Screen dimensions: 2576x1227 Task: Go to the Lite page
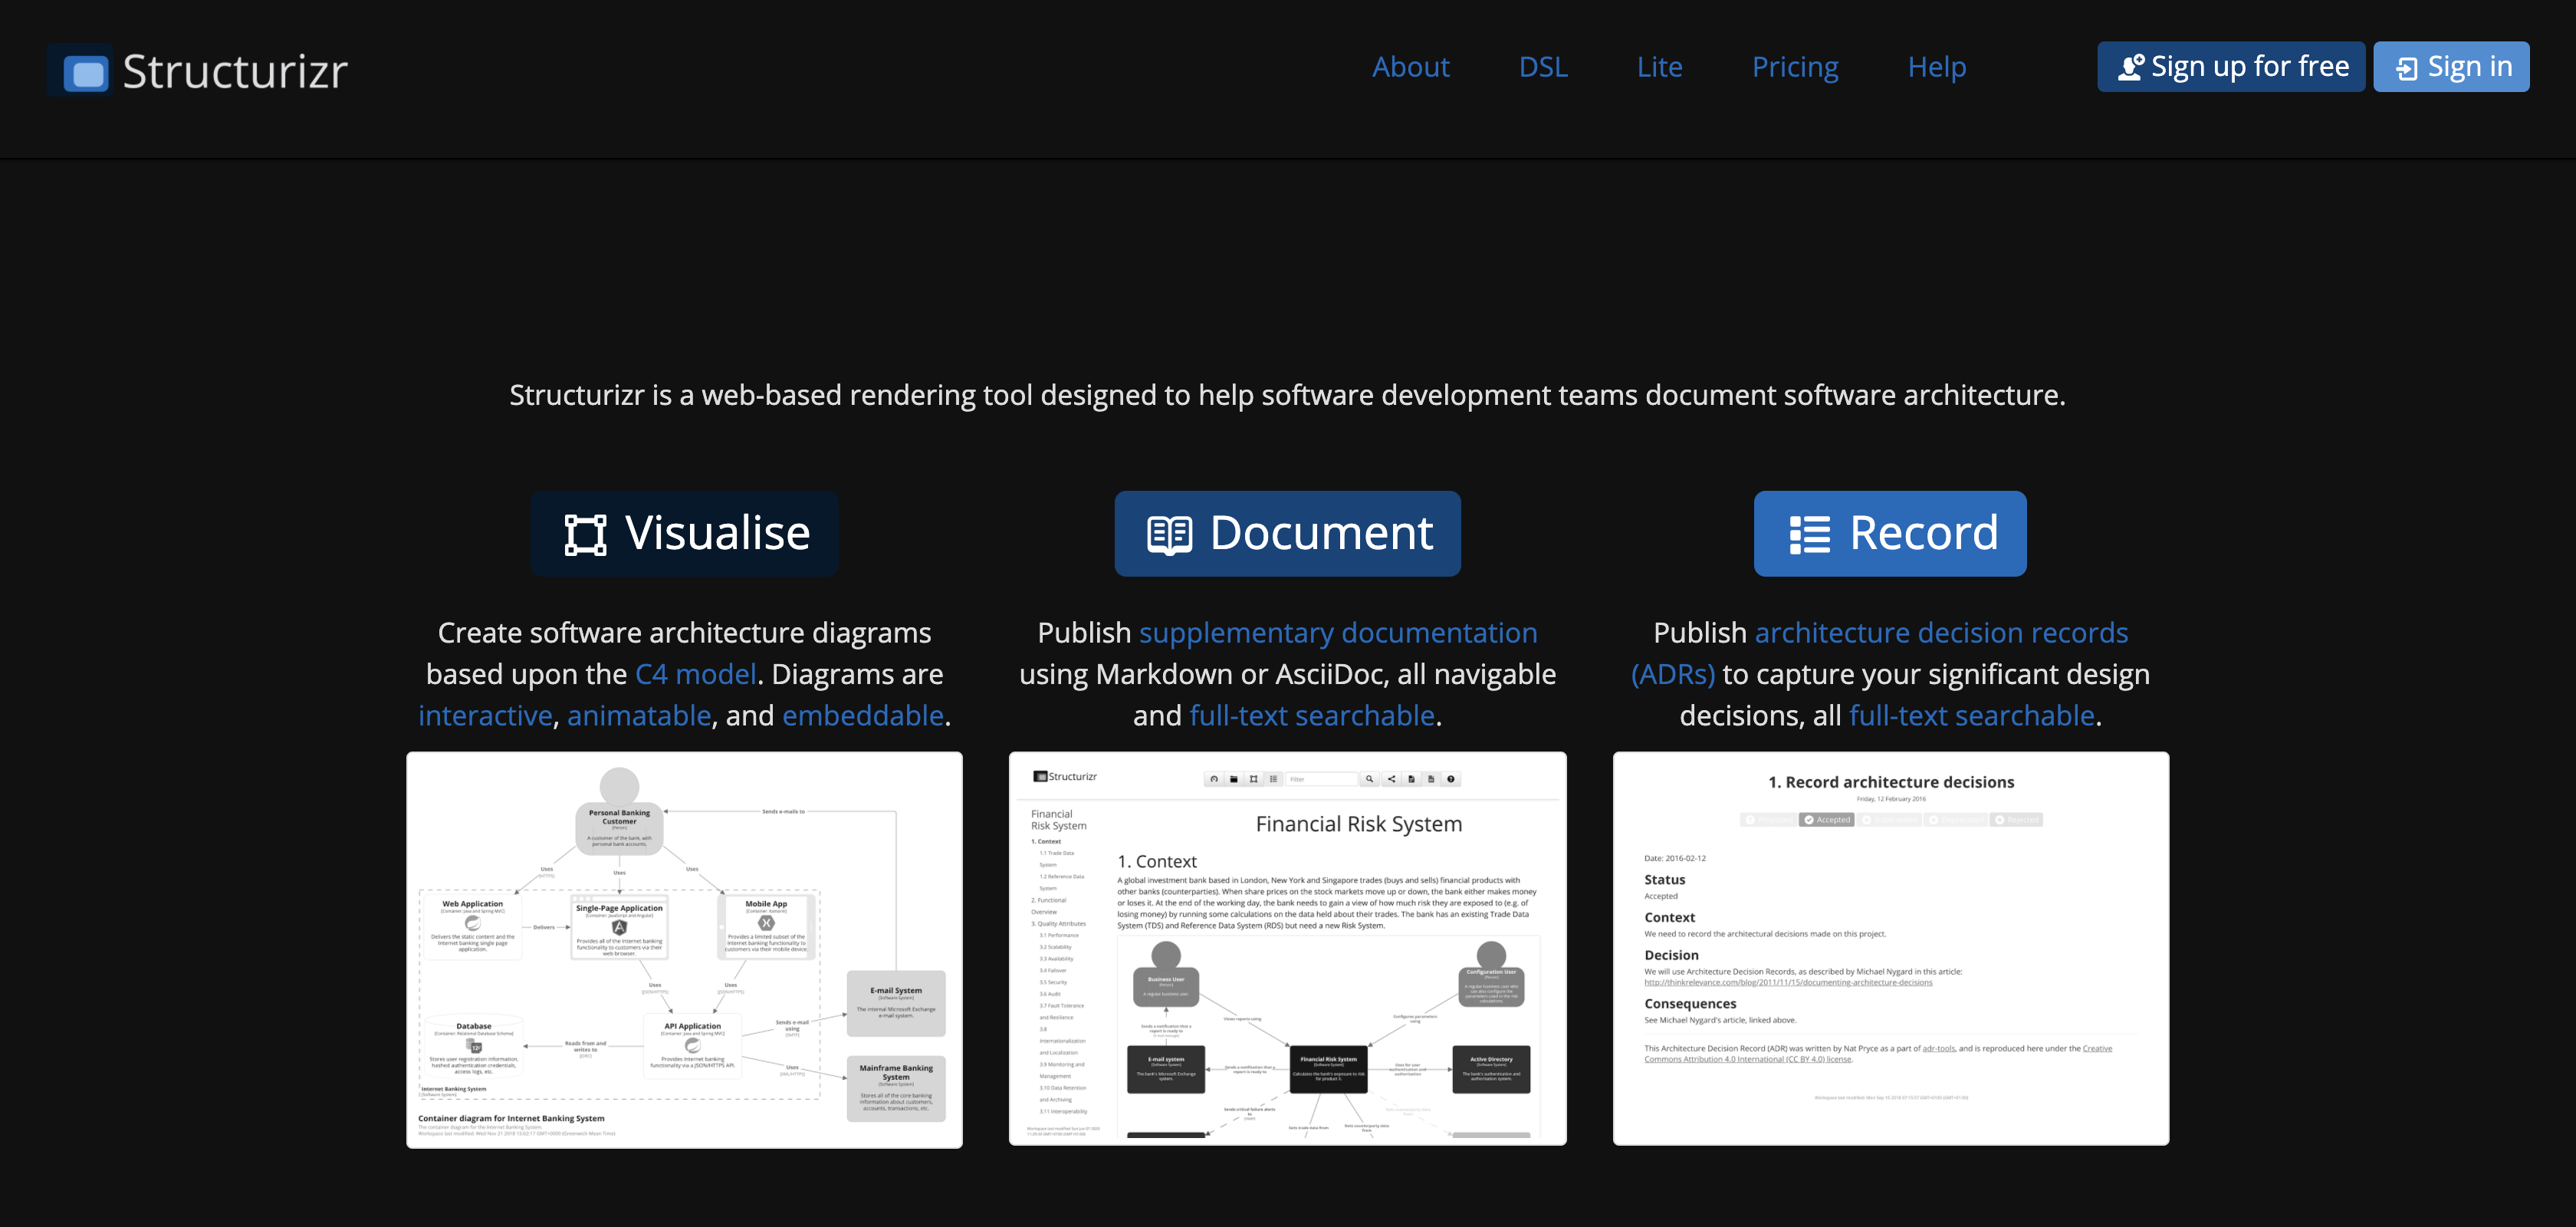click(1659, 67)
